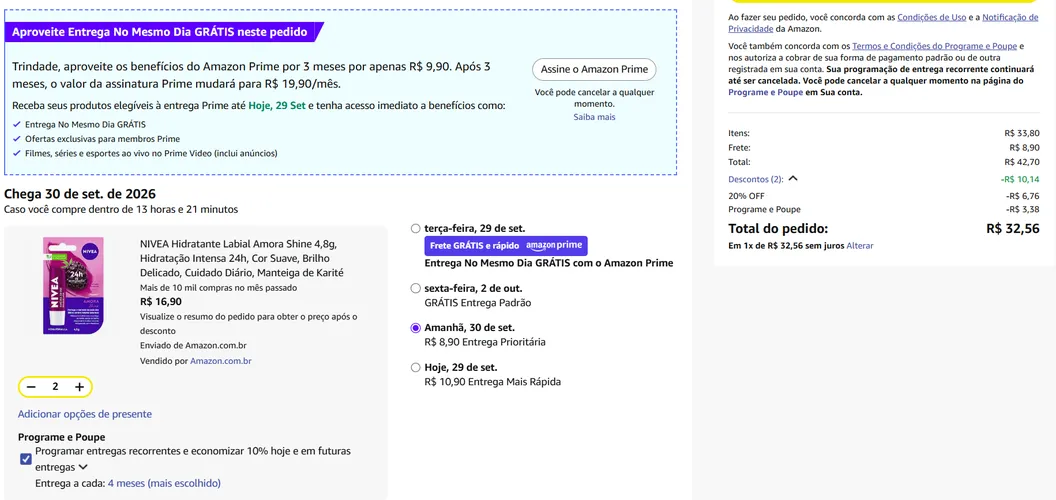Uncheck the Programe e Poupe recurring delivery checkbox

tap(26, 459)
